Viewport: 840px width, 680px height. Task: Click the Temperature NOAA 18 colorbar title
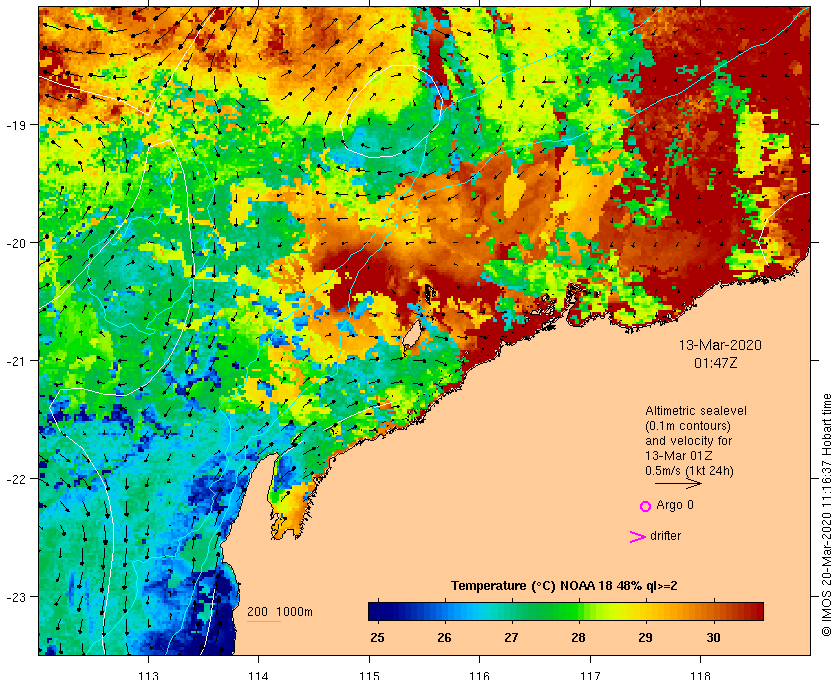pyautogui.click(x=564, y=586)
